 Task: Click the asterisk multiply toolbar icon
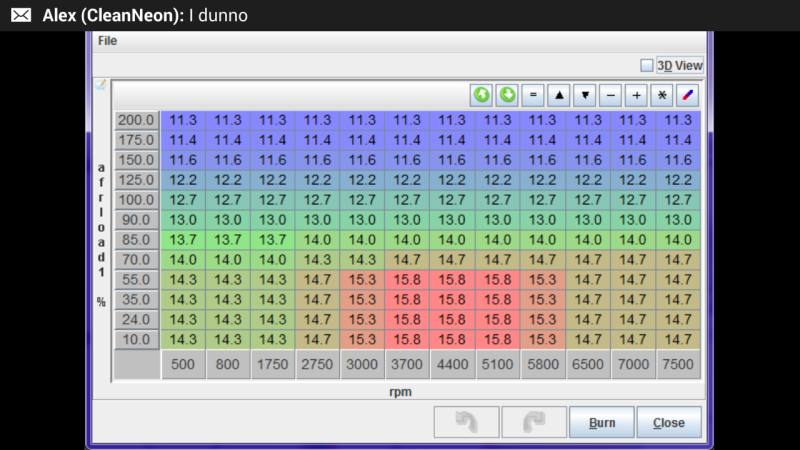point(661,95)
